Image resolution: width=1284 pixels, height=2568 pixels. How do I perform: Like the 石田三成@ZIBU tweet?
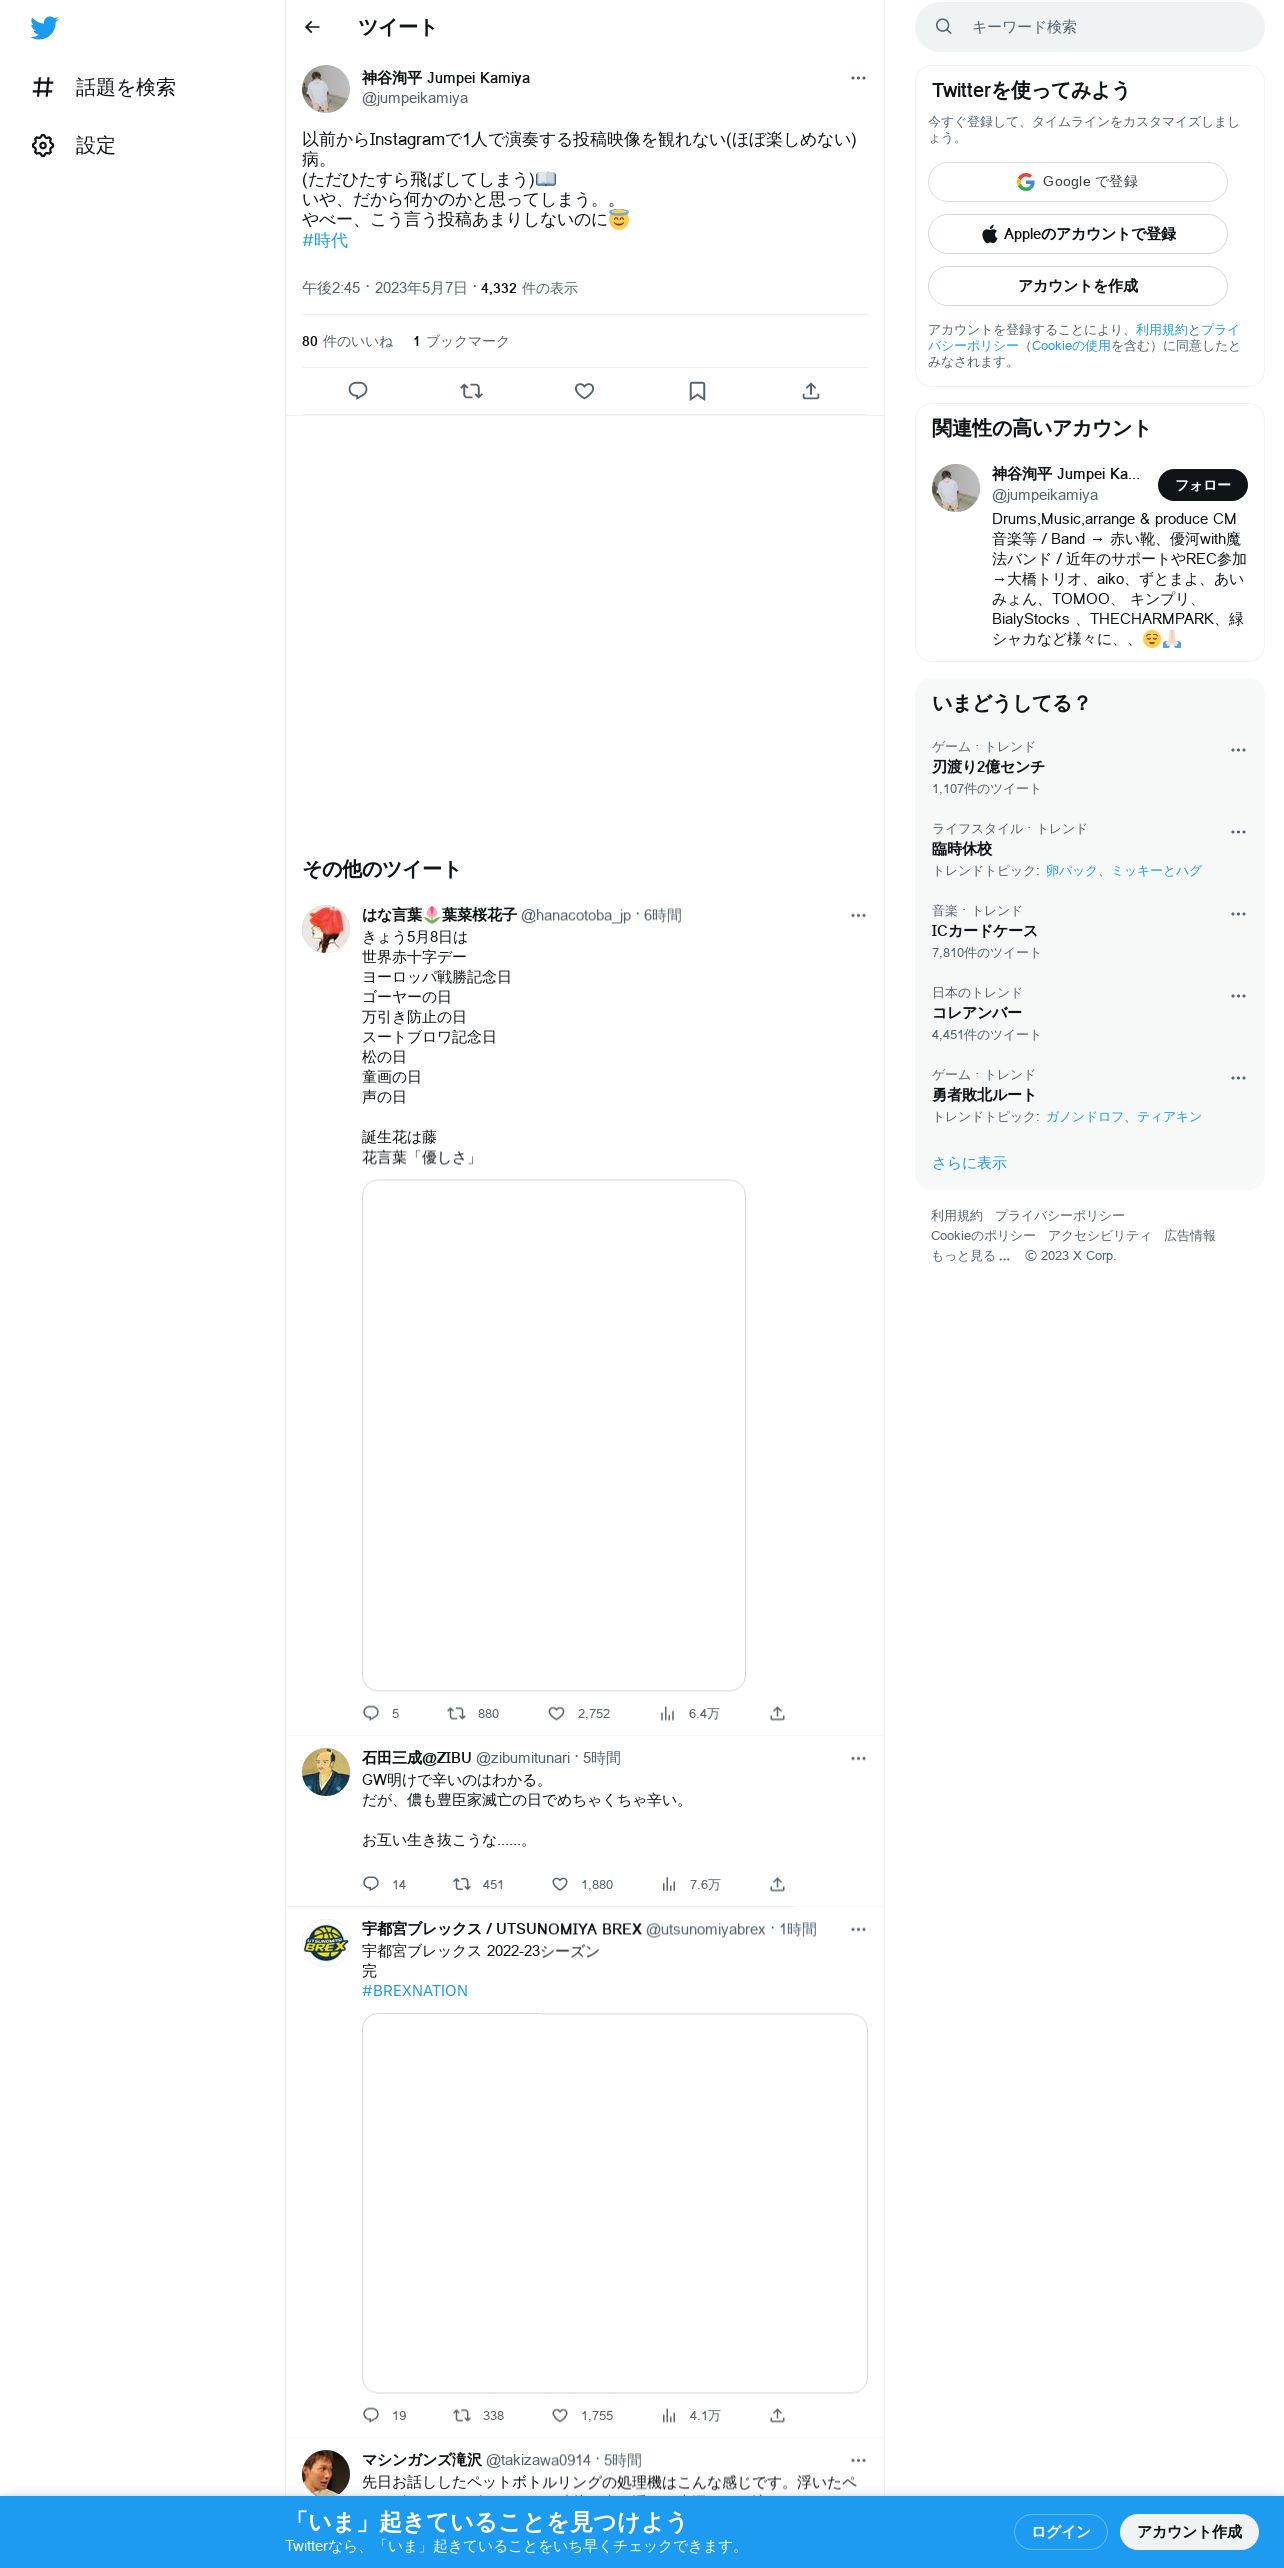pyautogui.click(x=560, y=1884)
